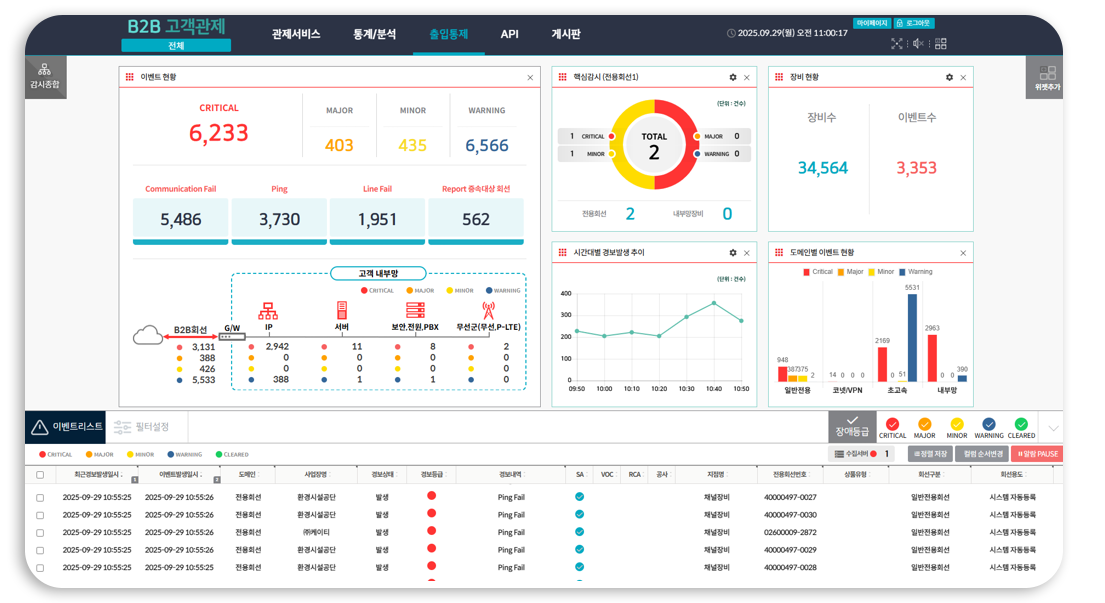Click the G/W gateway device icon
This screenshot has height=603, width=1105.
(x=232, y=337)
